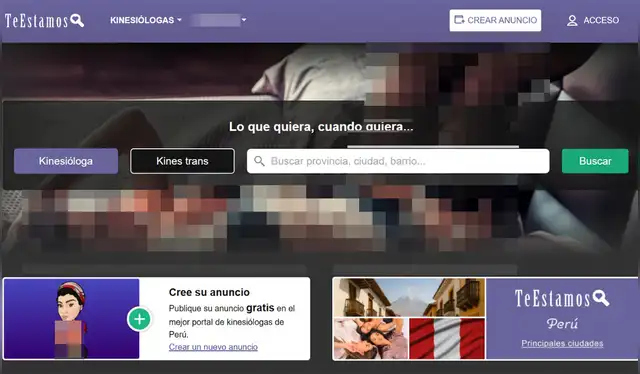
Task: Click the green plus icon on ad card
Action: [x=140, y=319]
